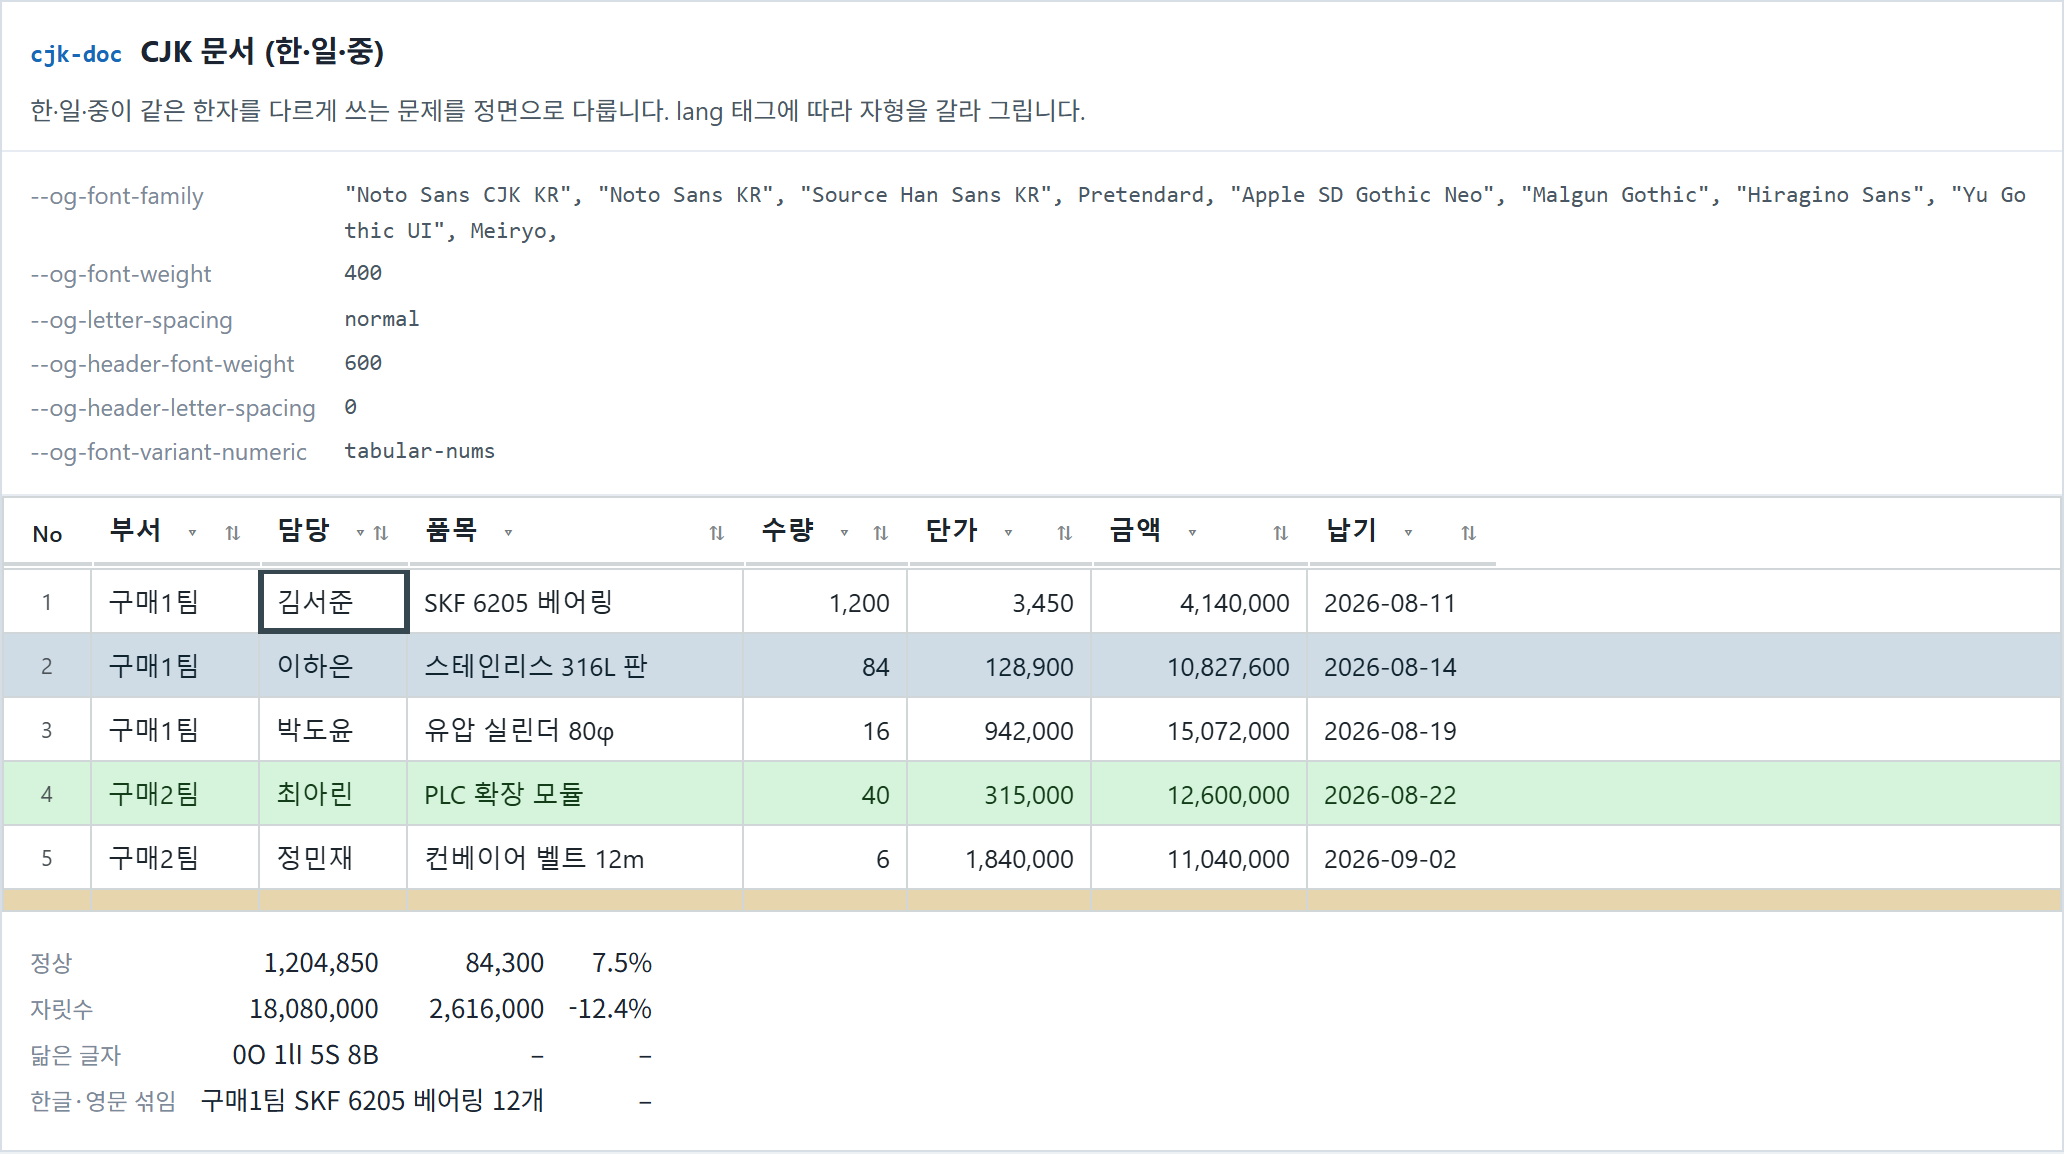Click the sort icon in 품목 column header
The image size is (2064, 1154).
pos(716,533)
